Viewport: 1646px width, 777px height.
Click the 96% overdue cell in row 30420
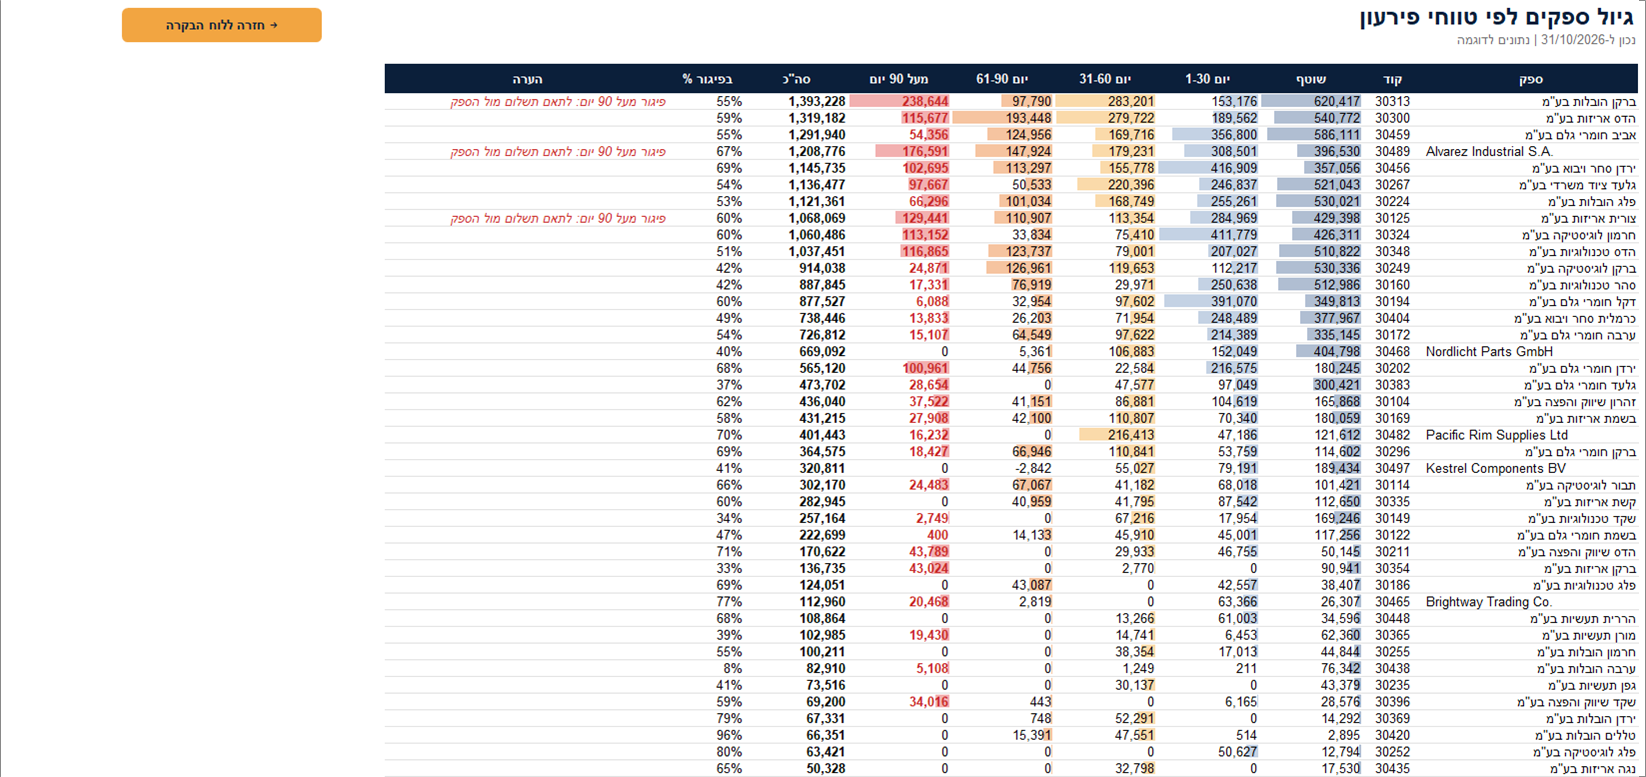[x=729, y=735]
